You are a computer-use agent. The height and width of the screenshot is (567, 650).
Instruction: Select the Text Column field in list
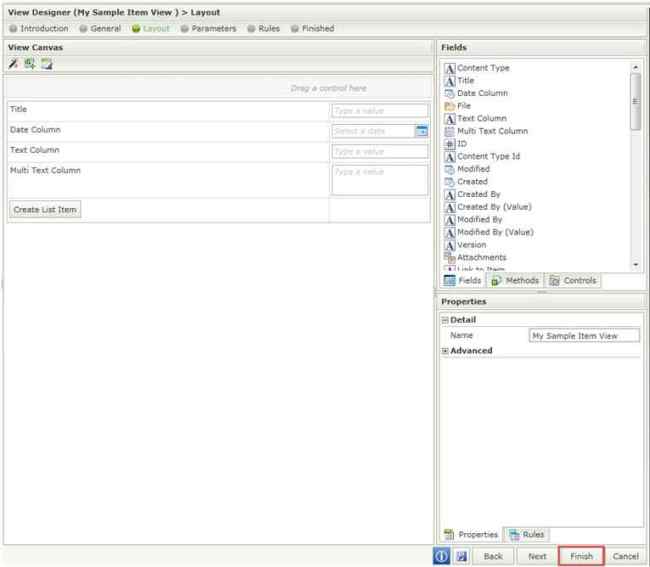(476, 119)
